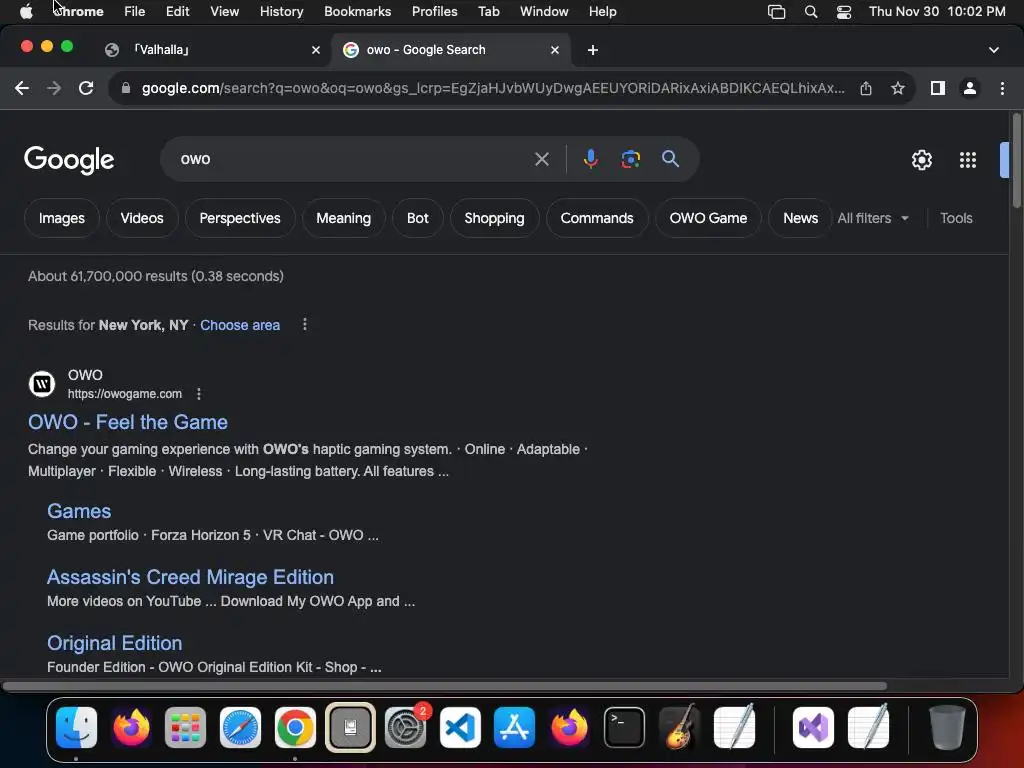The width and height of the screenshot is (1024, 768).
Task: Open Safari from the Dock
Action: (240, 728)
